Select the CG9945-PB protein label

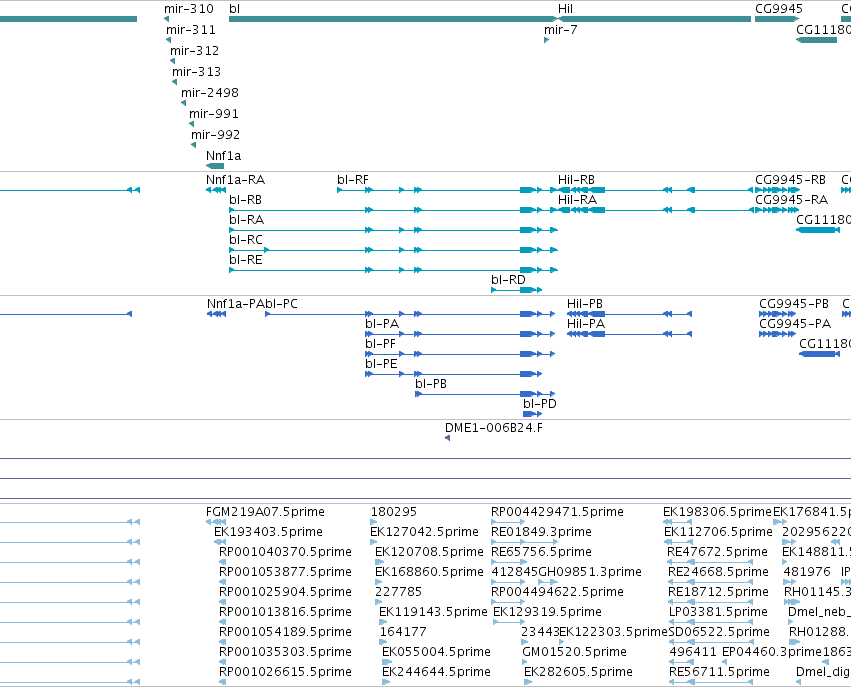pos(794,304)
